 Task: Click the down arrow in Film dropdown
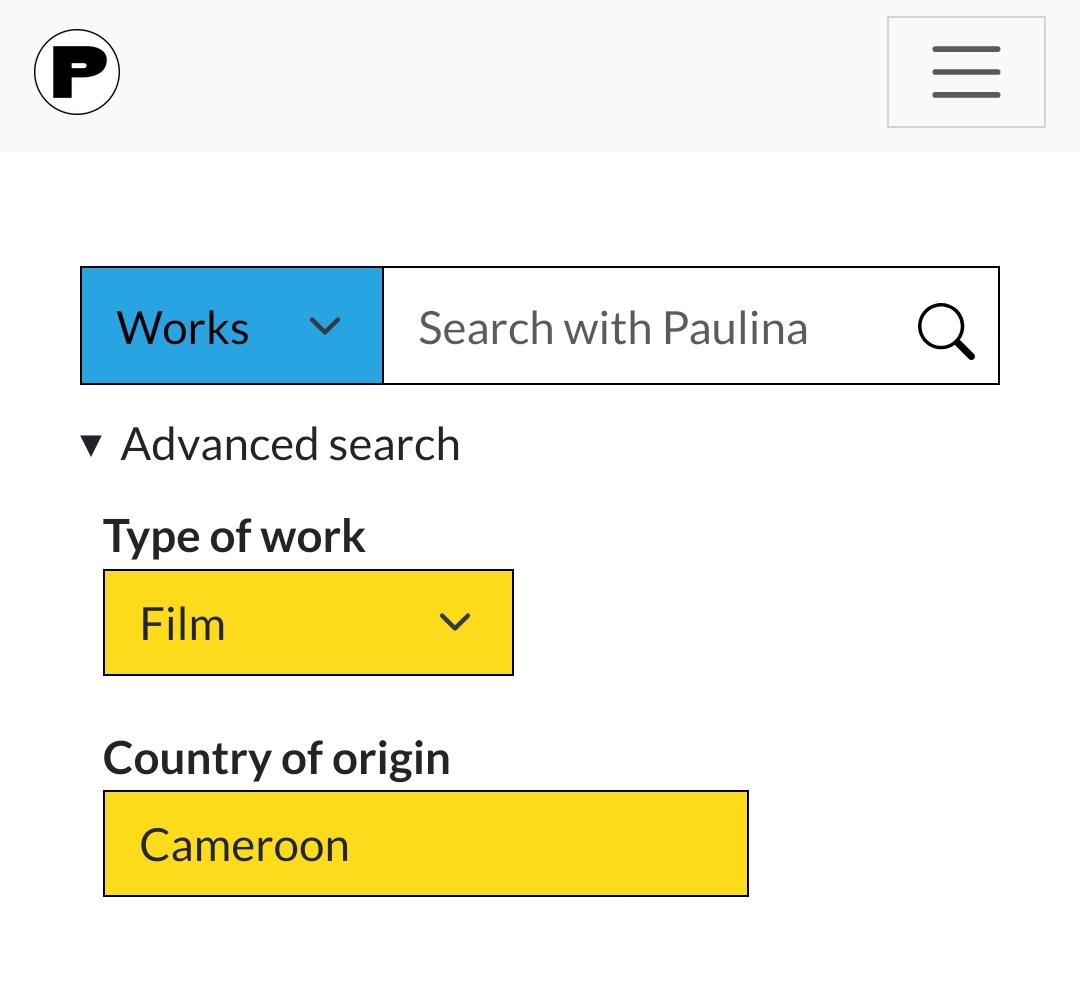click(x=455, y=622)
